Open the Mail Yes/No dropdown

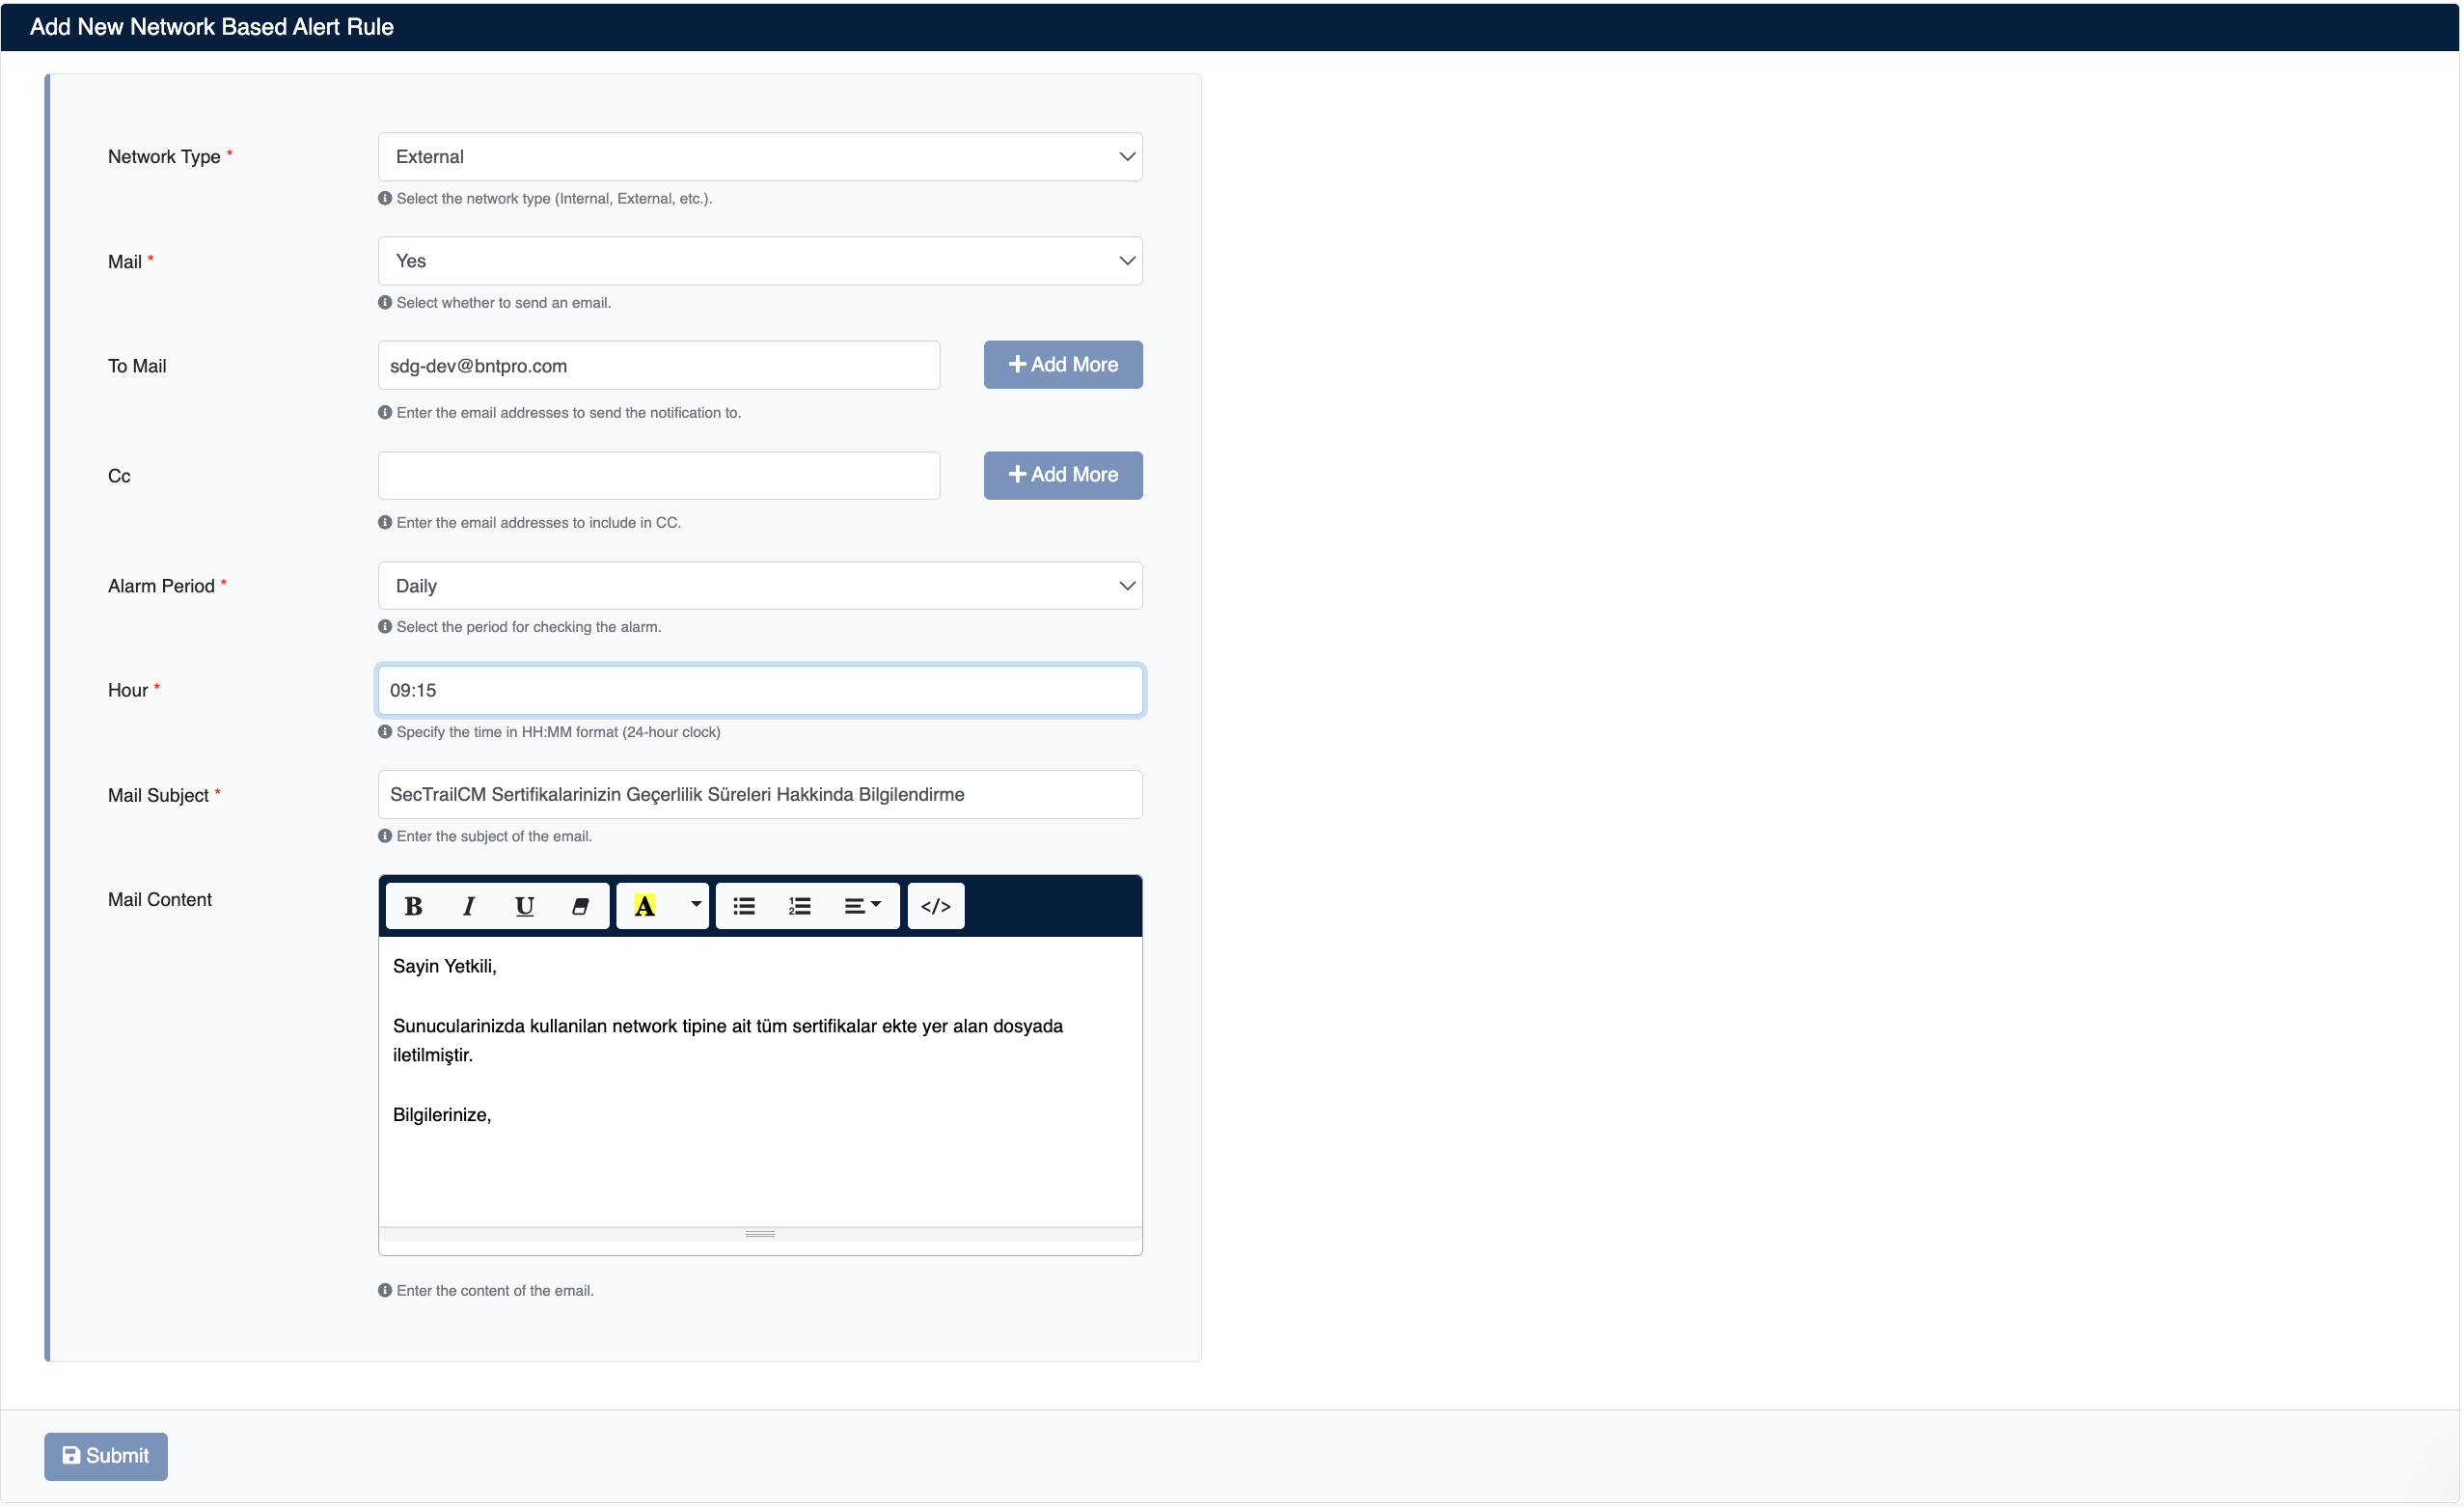tap(760, 261)
